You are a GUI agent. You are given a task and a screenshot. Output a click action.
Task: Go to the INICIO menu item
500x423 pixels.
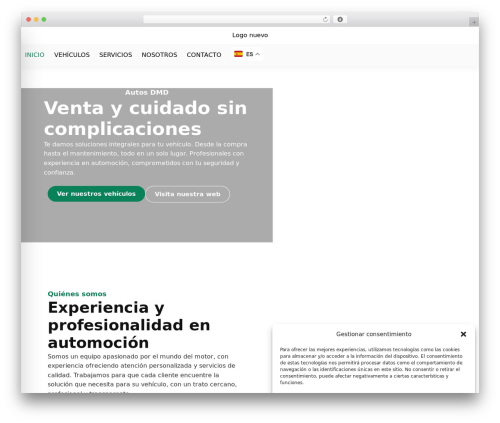point(34,55)
